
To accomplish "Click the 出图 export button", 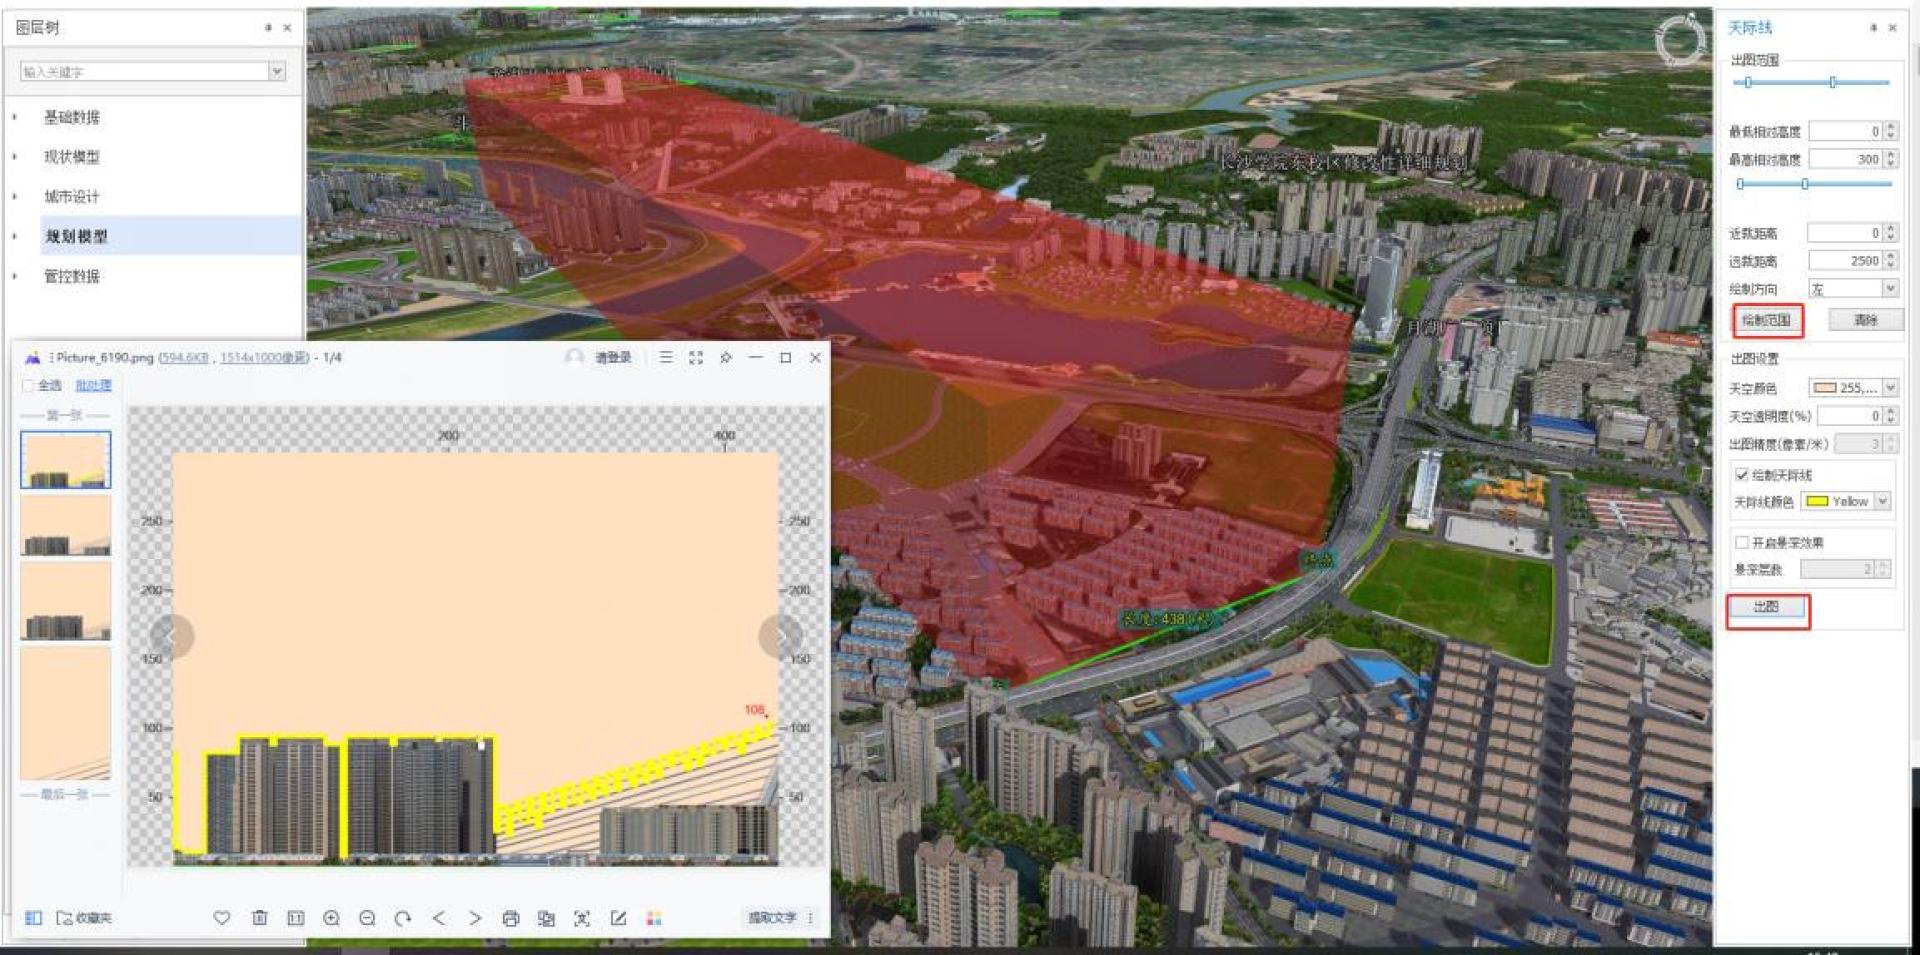I will click(1766, 607).
